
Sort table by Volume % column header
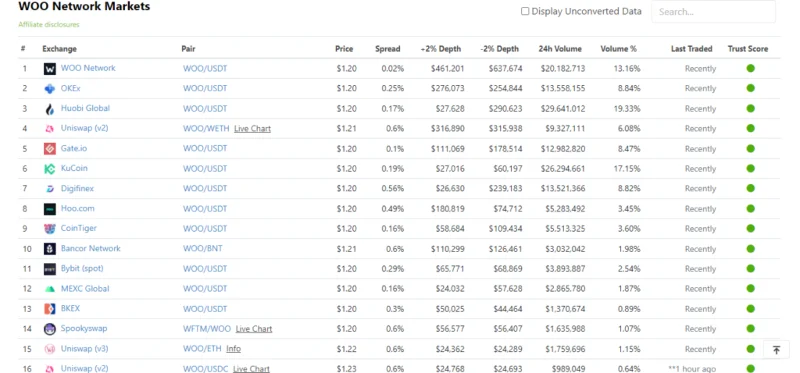(618, 49)
